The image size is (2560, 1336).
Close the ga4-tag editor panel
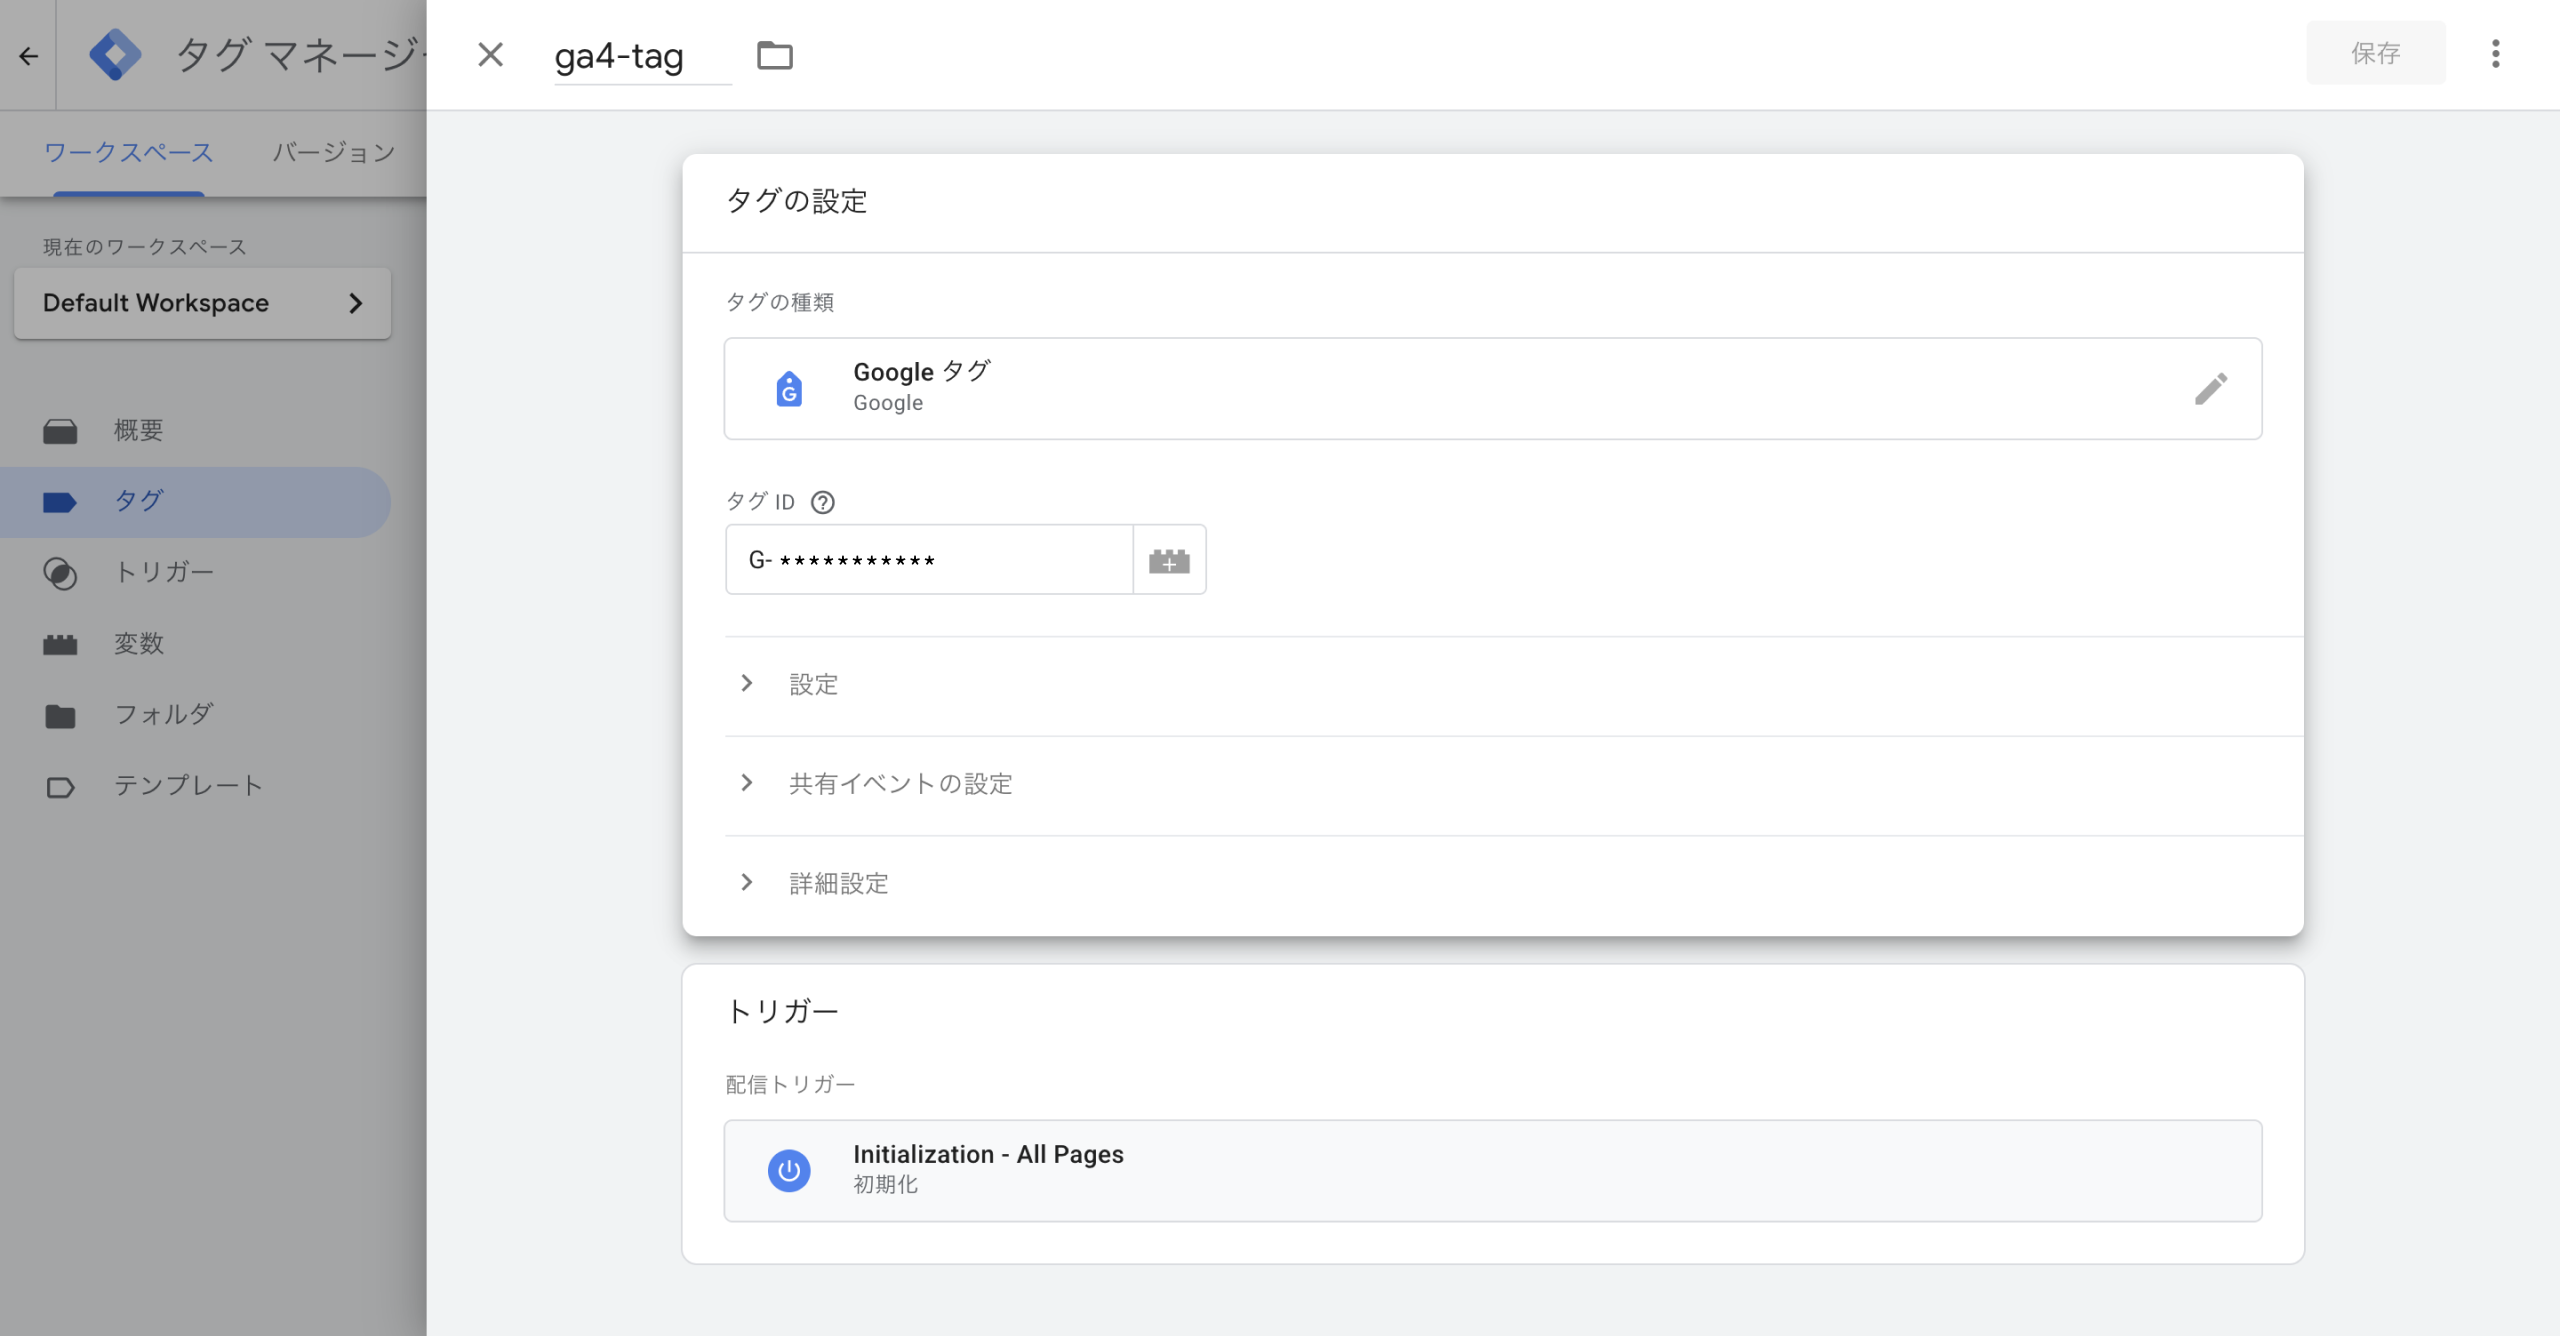pos(490,55)
